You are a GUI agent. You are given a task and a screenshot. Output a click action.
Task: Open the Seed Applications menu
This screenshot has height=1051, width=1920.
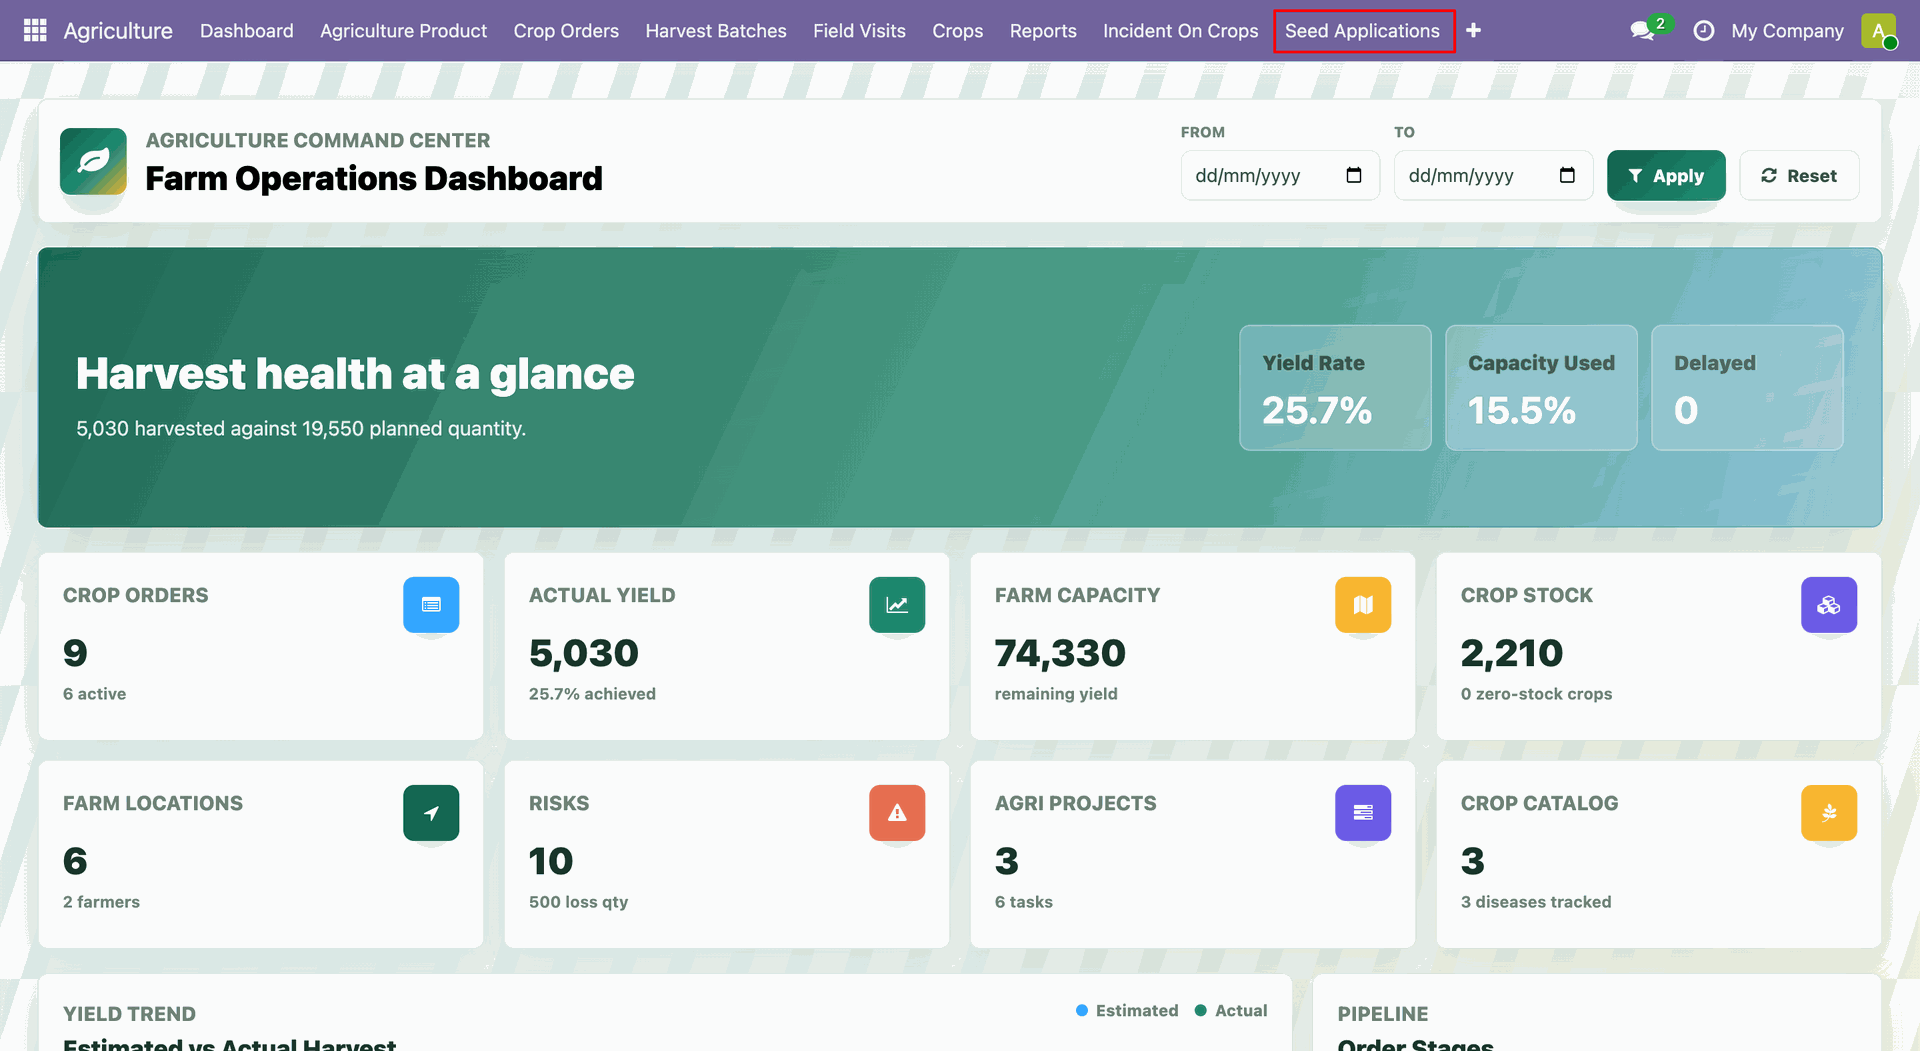click(x=1362, y=31)
